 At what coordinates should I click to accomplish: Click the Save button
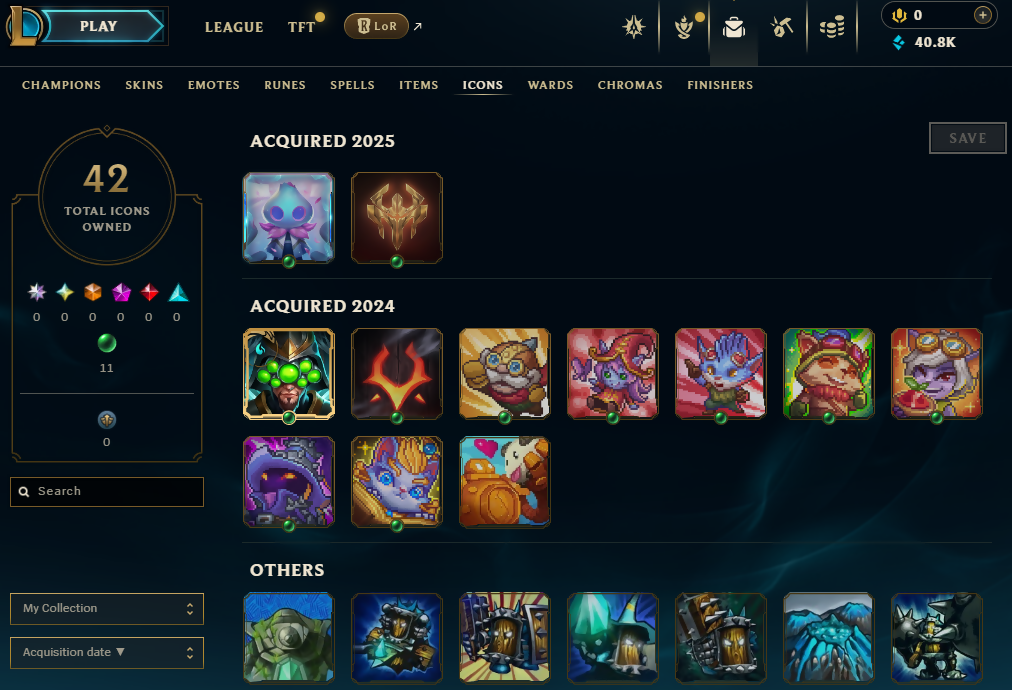[967, 138]
